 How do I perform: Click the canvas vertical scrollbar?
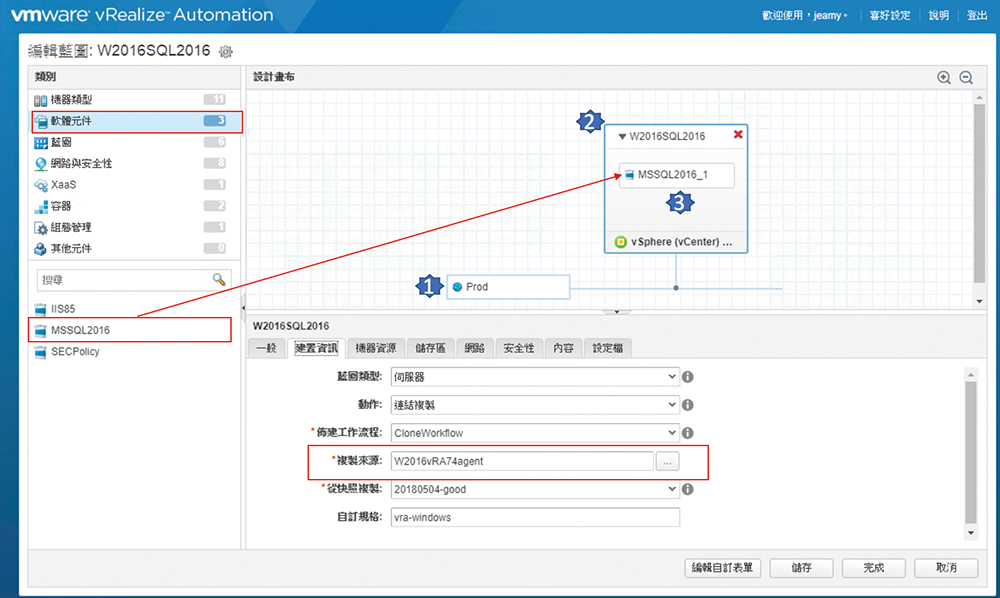[980, 193]
